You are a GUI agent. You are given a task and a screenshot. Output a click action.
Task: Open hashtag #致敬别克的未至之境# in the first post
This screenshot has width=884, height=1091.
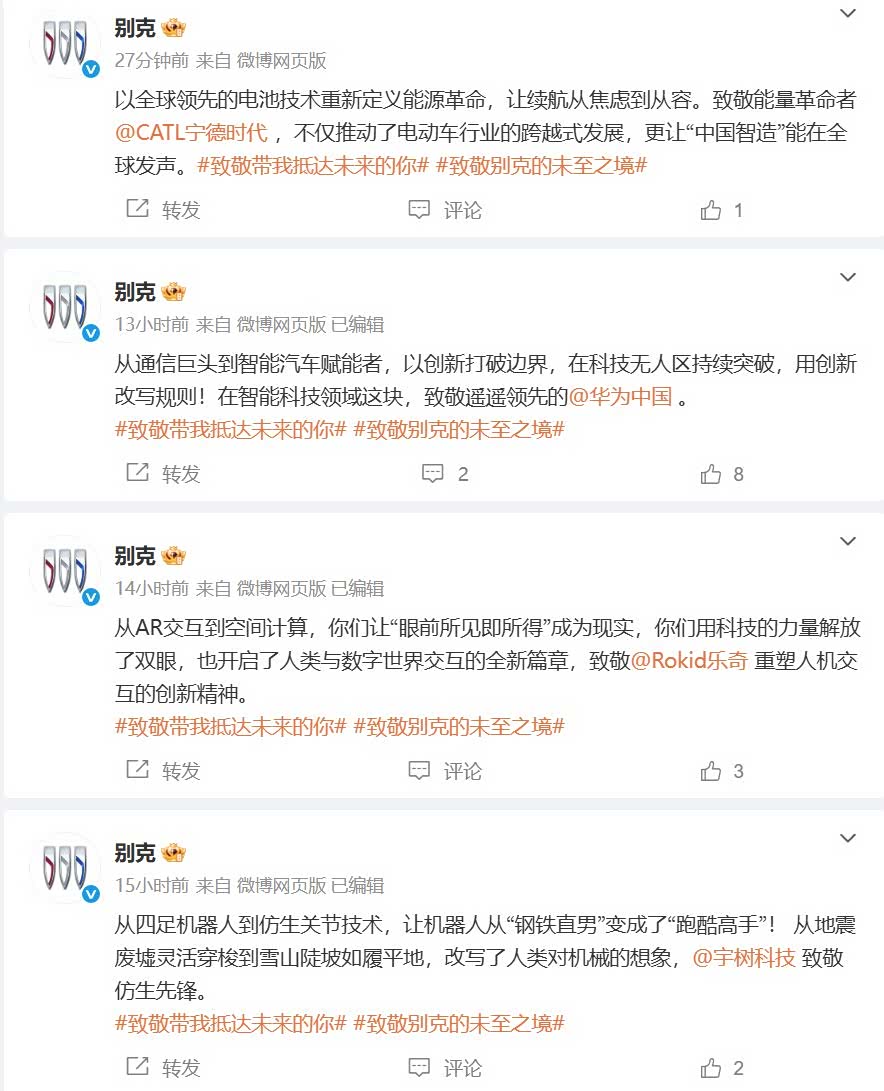coord(542,166)
